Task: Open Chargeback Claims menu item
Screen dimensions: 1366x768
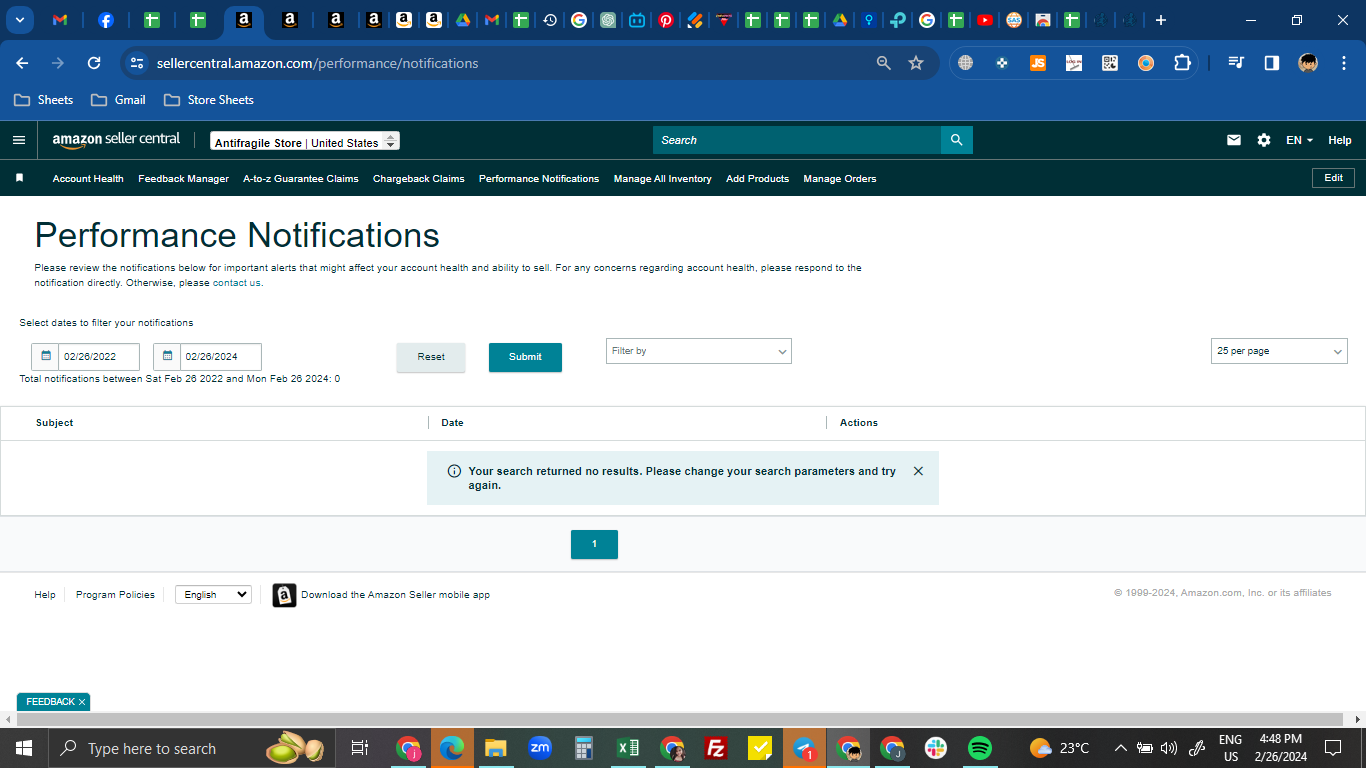Action: tap(419, 179)
